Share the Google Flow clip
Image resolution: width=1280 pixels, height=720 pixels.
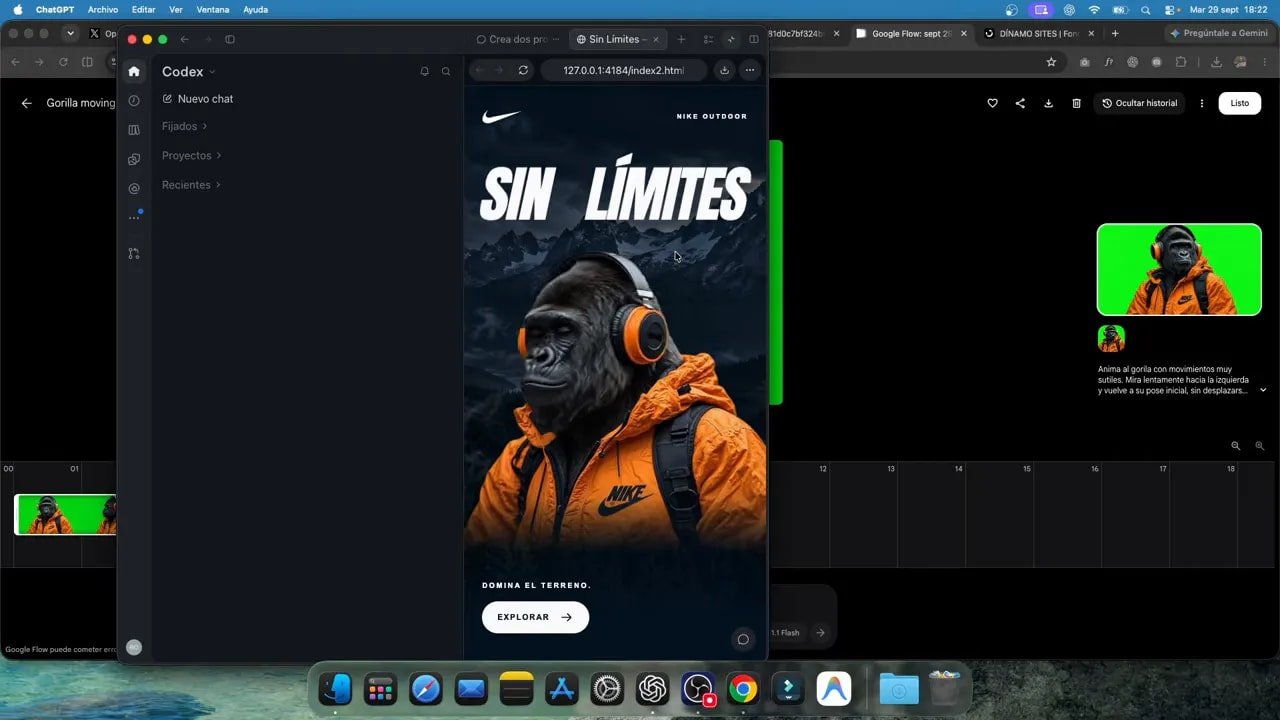point(1020,103)
